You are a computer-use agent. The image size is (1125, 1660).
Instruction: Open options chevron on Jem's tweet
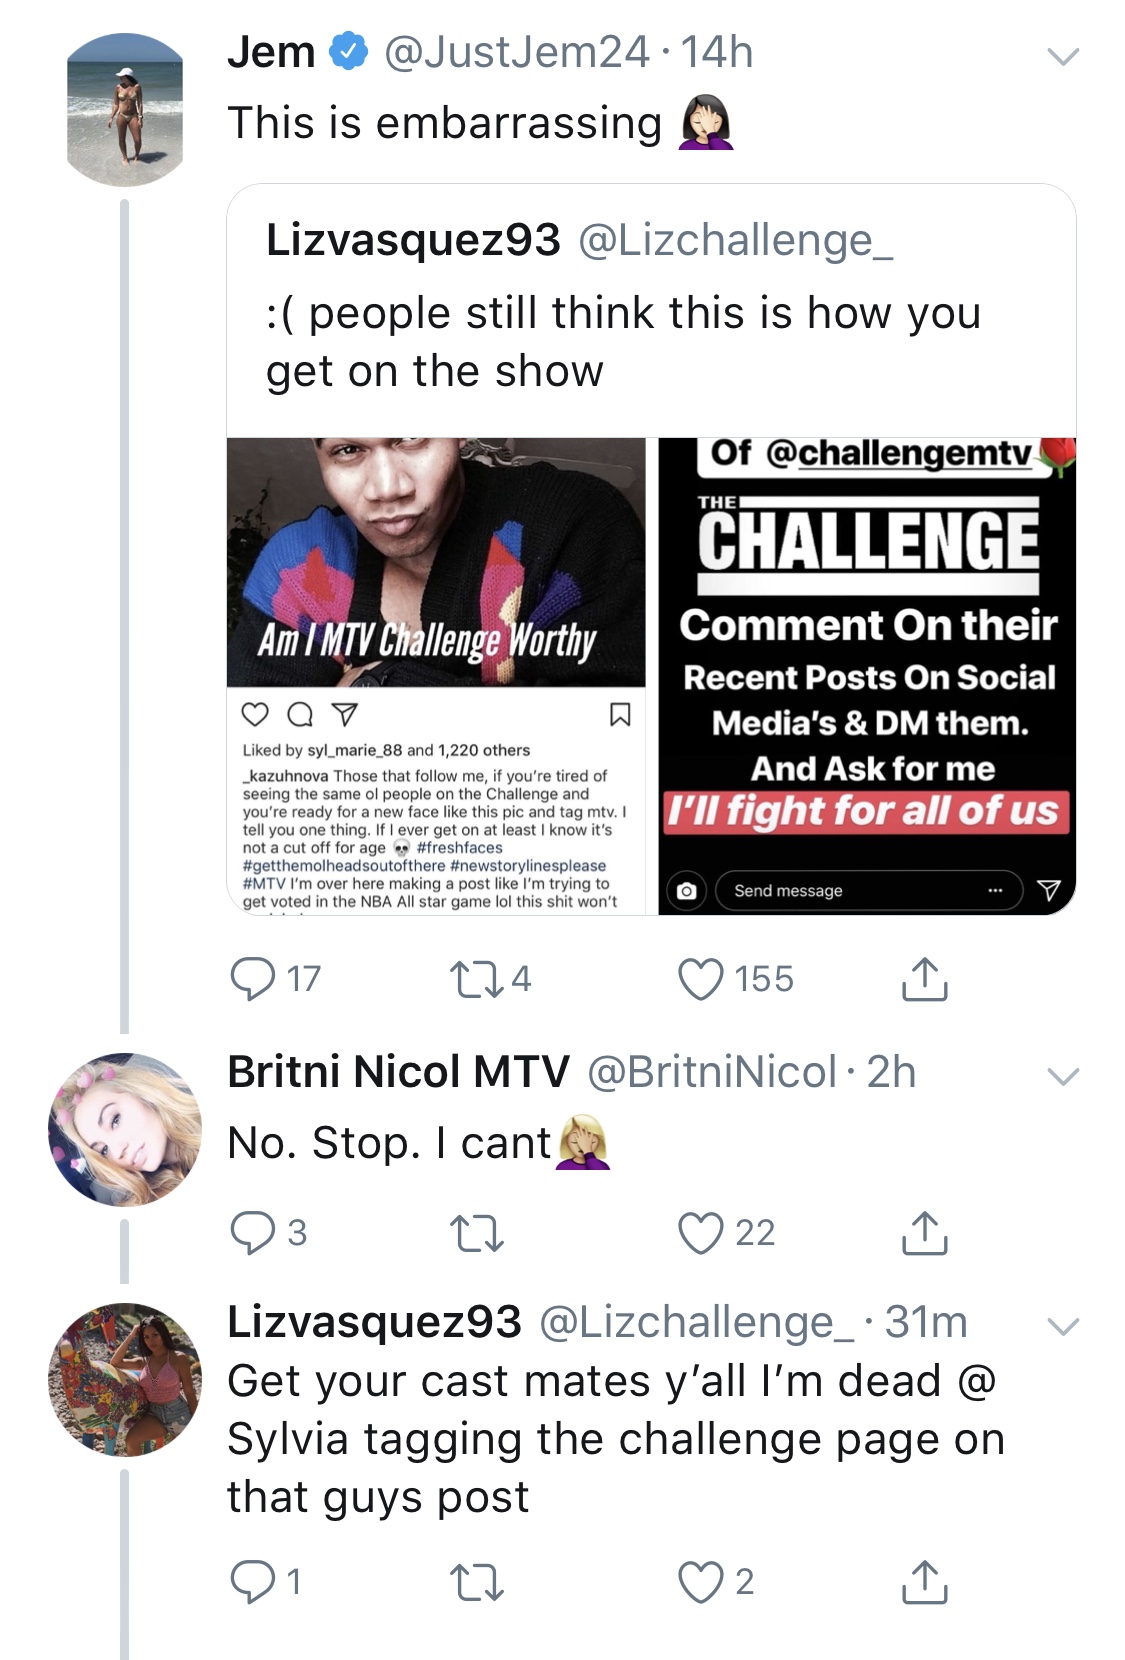tap(1063, 56)
